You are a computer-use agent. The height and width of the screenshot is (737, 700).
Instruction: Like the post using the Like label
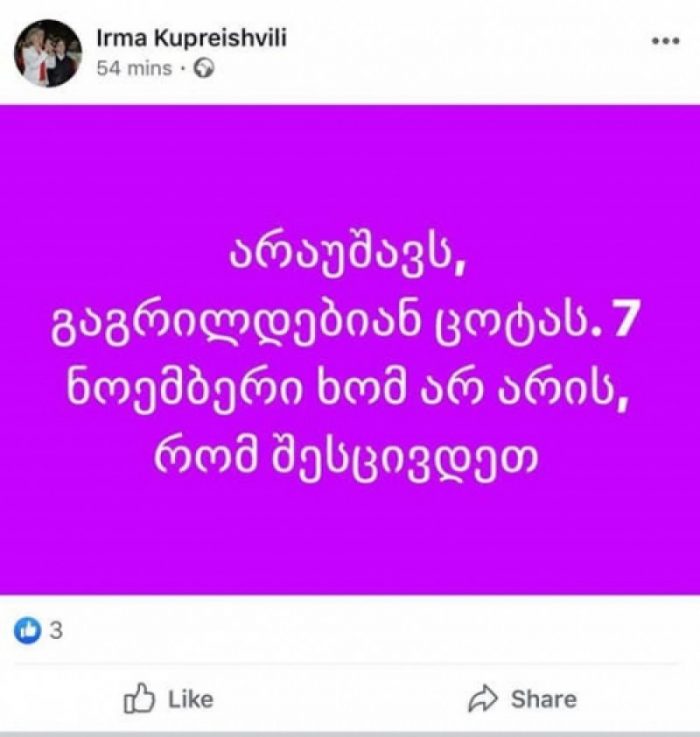(191, 699)
